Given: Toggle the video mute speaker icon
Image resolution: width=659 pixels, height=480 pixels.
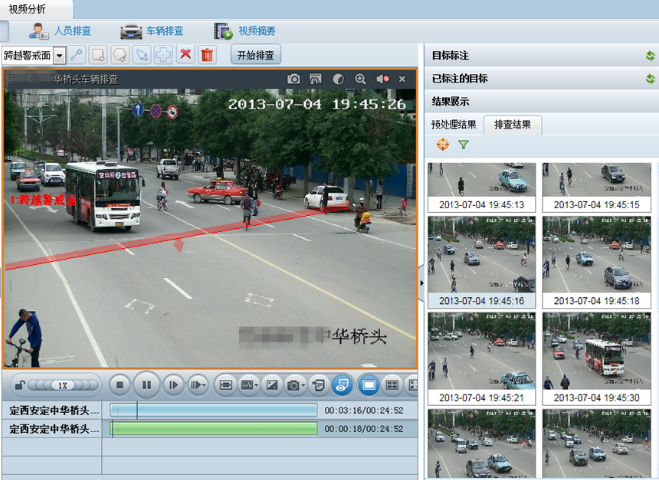Looking at the screenshot, I should click(382, 79).
